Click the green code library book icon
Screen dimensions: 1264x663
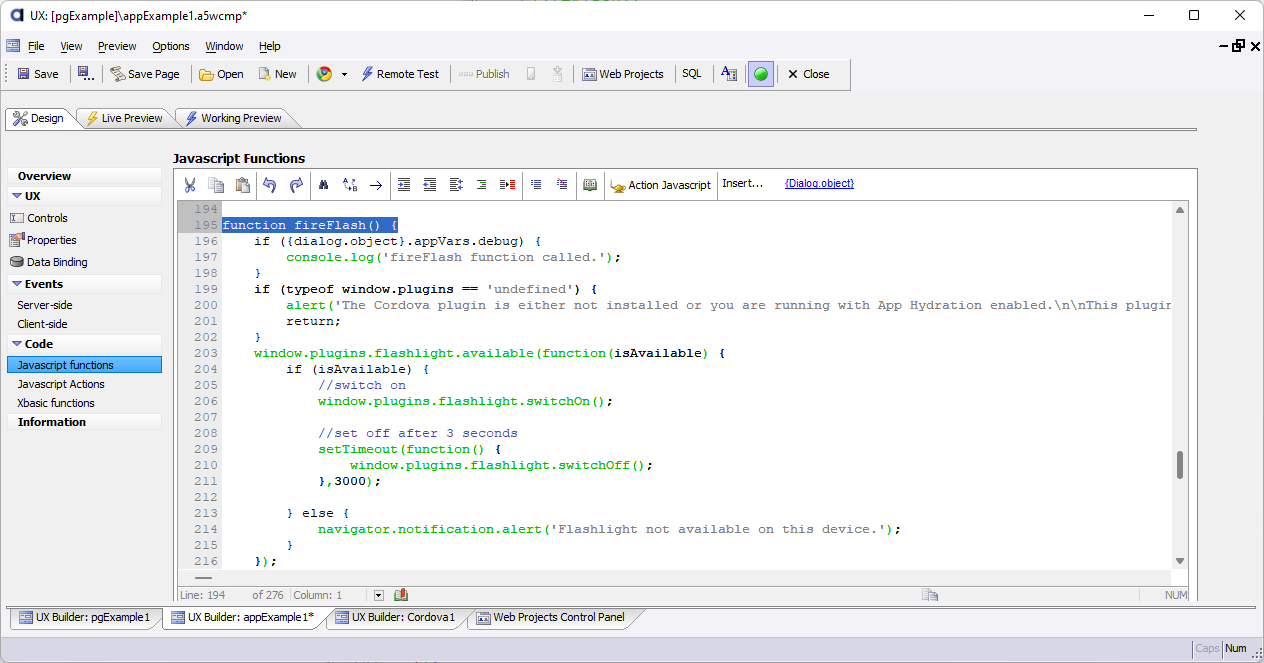tap(590, 185)
